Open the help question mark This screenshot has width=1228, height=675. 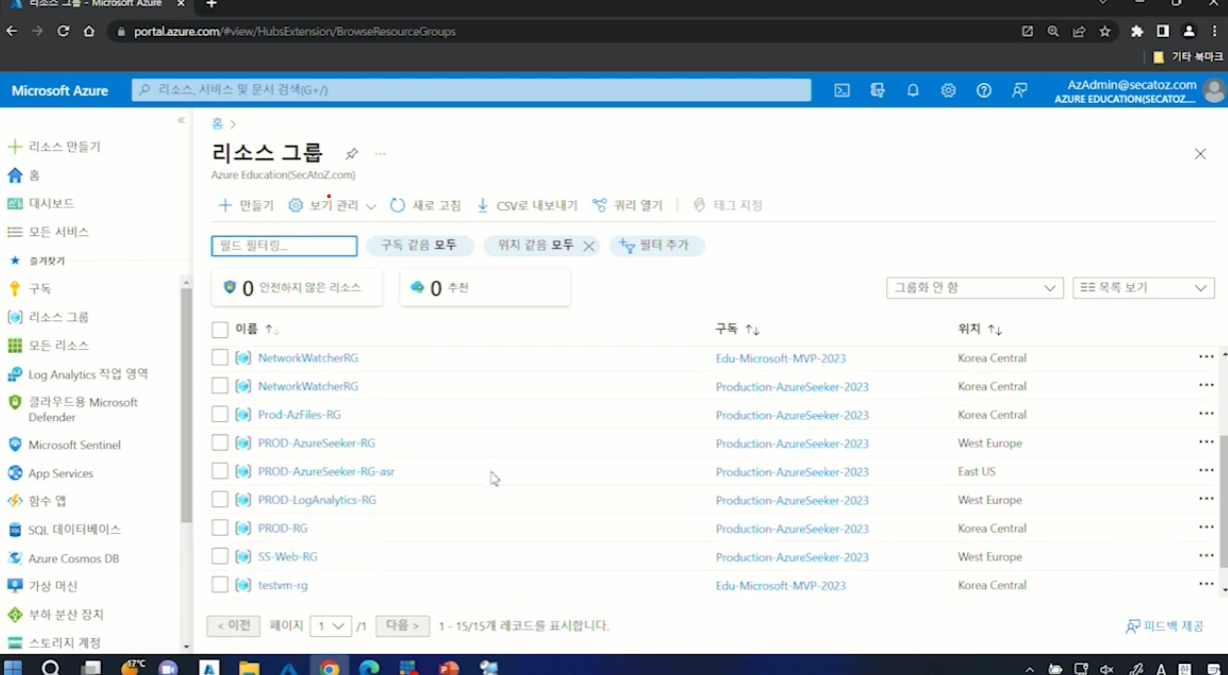[x=984, y=90]
